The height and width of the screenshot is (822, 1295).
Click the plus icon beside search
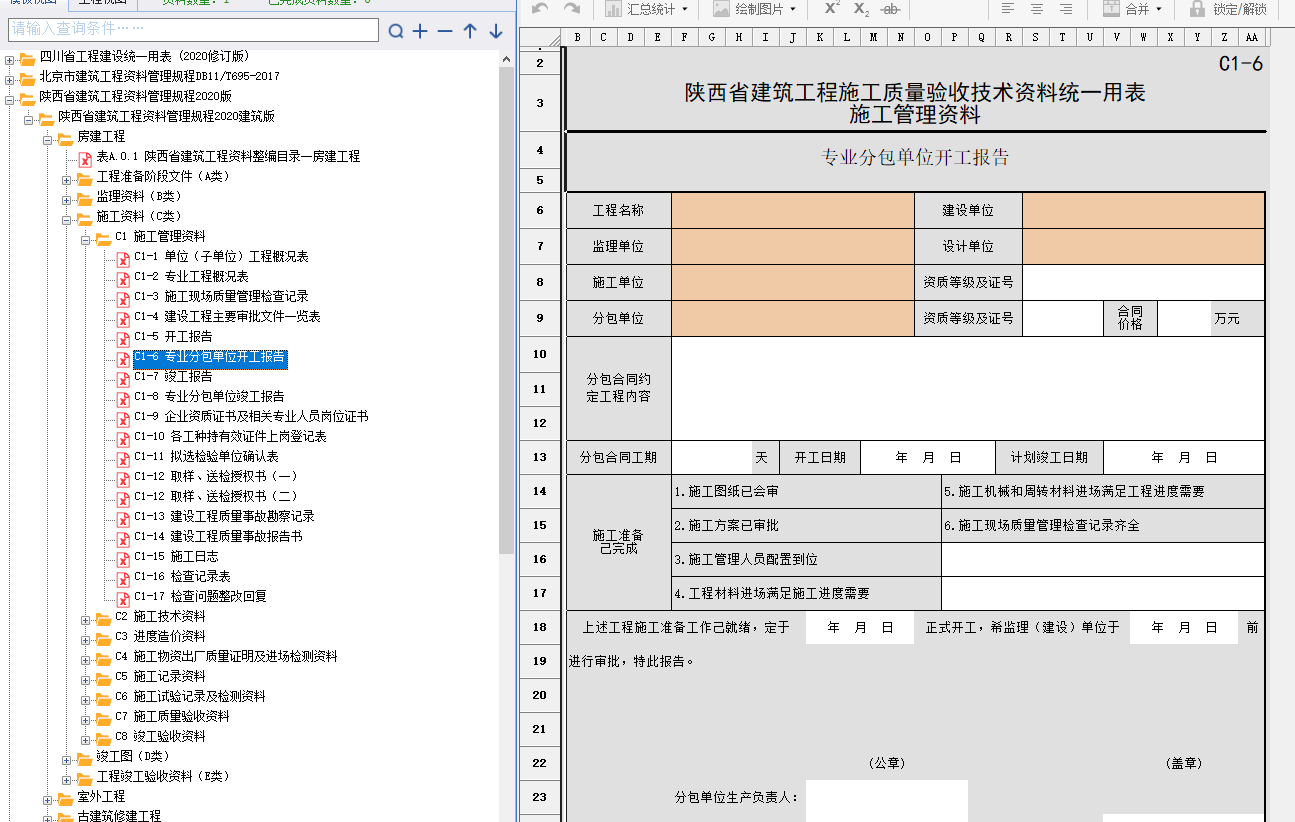point(420,31)
